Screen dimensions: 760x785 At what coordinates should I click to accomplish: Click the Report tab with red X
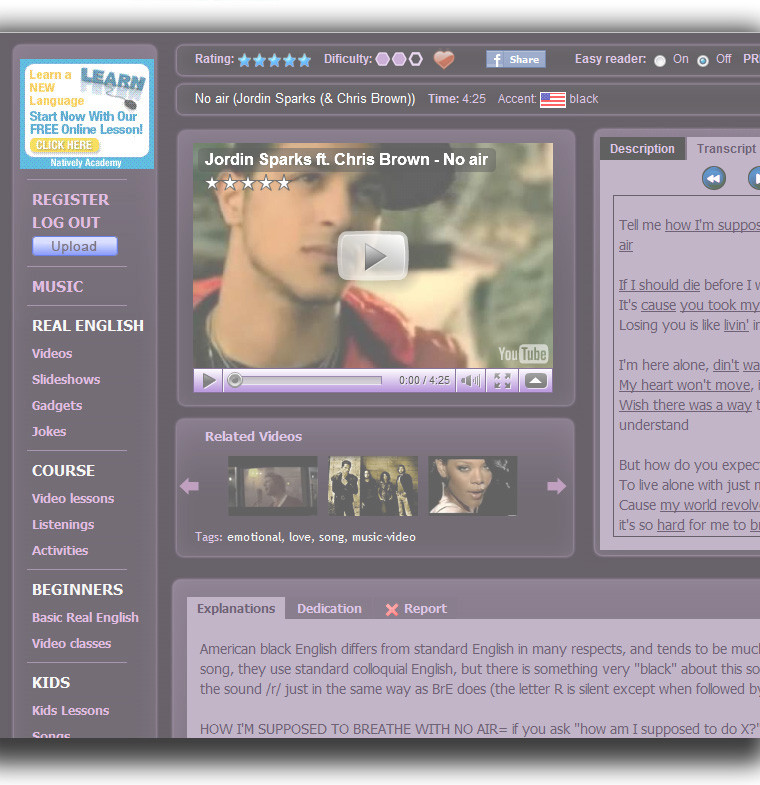click(x=416, y=609)
